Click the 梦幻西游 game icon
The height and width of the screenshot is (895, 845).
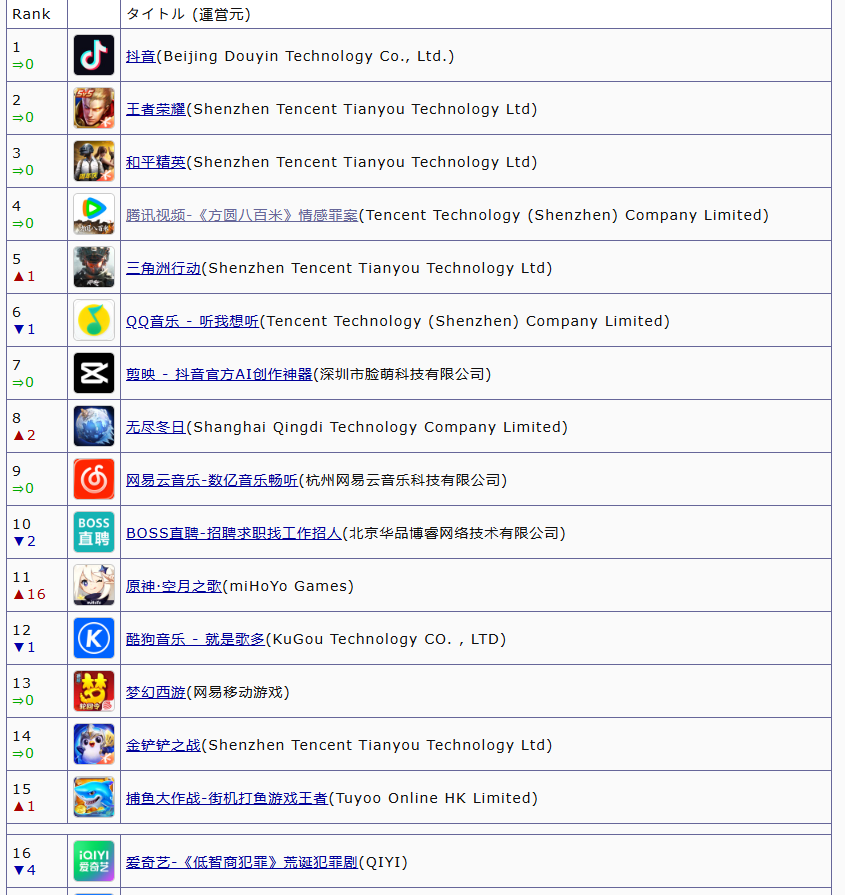(94, 691)
